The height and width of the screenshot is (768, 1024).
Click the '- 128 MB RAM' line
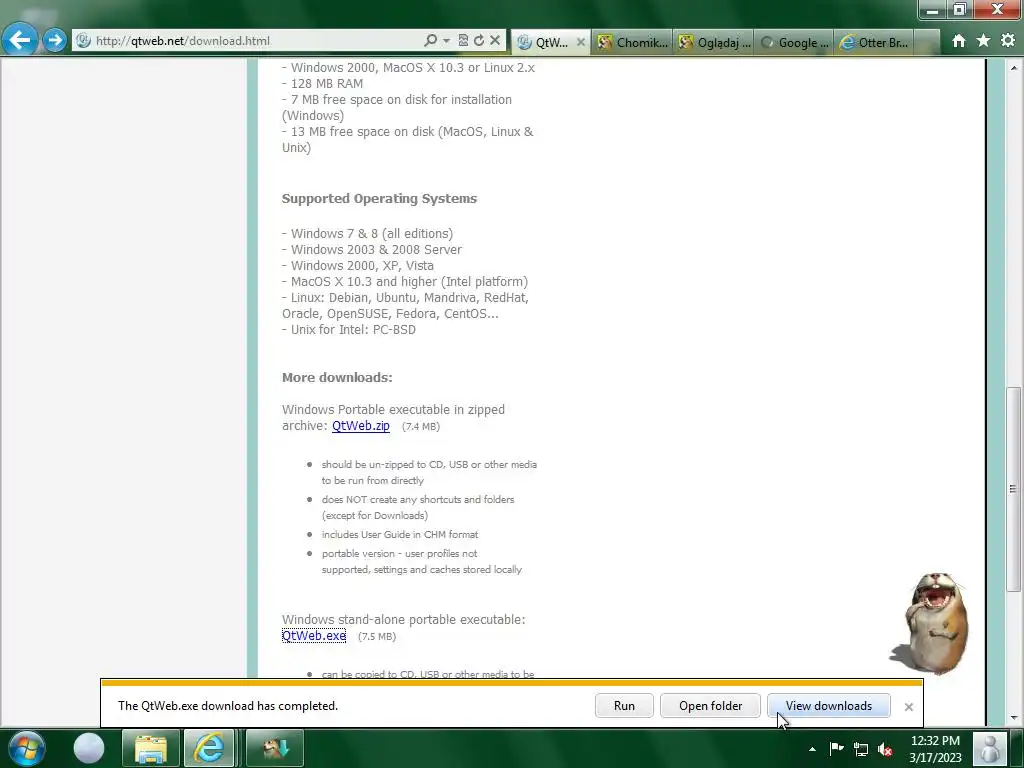point(323,84)
